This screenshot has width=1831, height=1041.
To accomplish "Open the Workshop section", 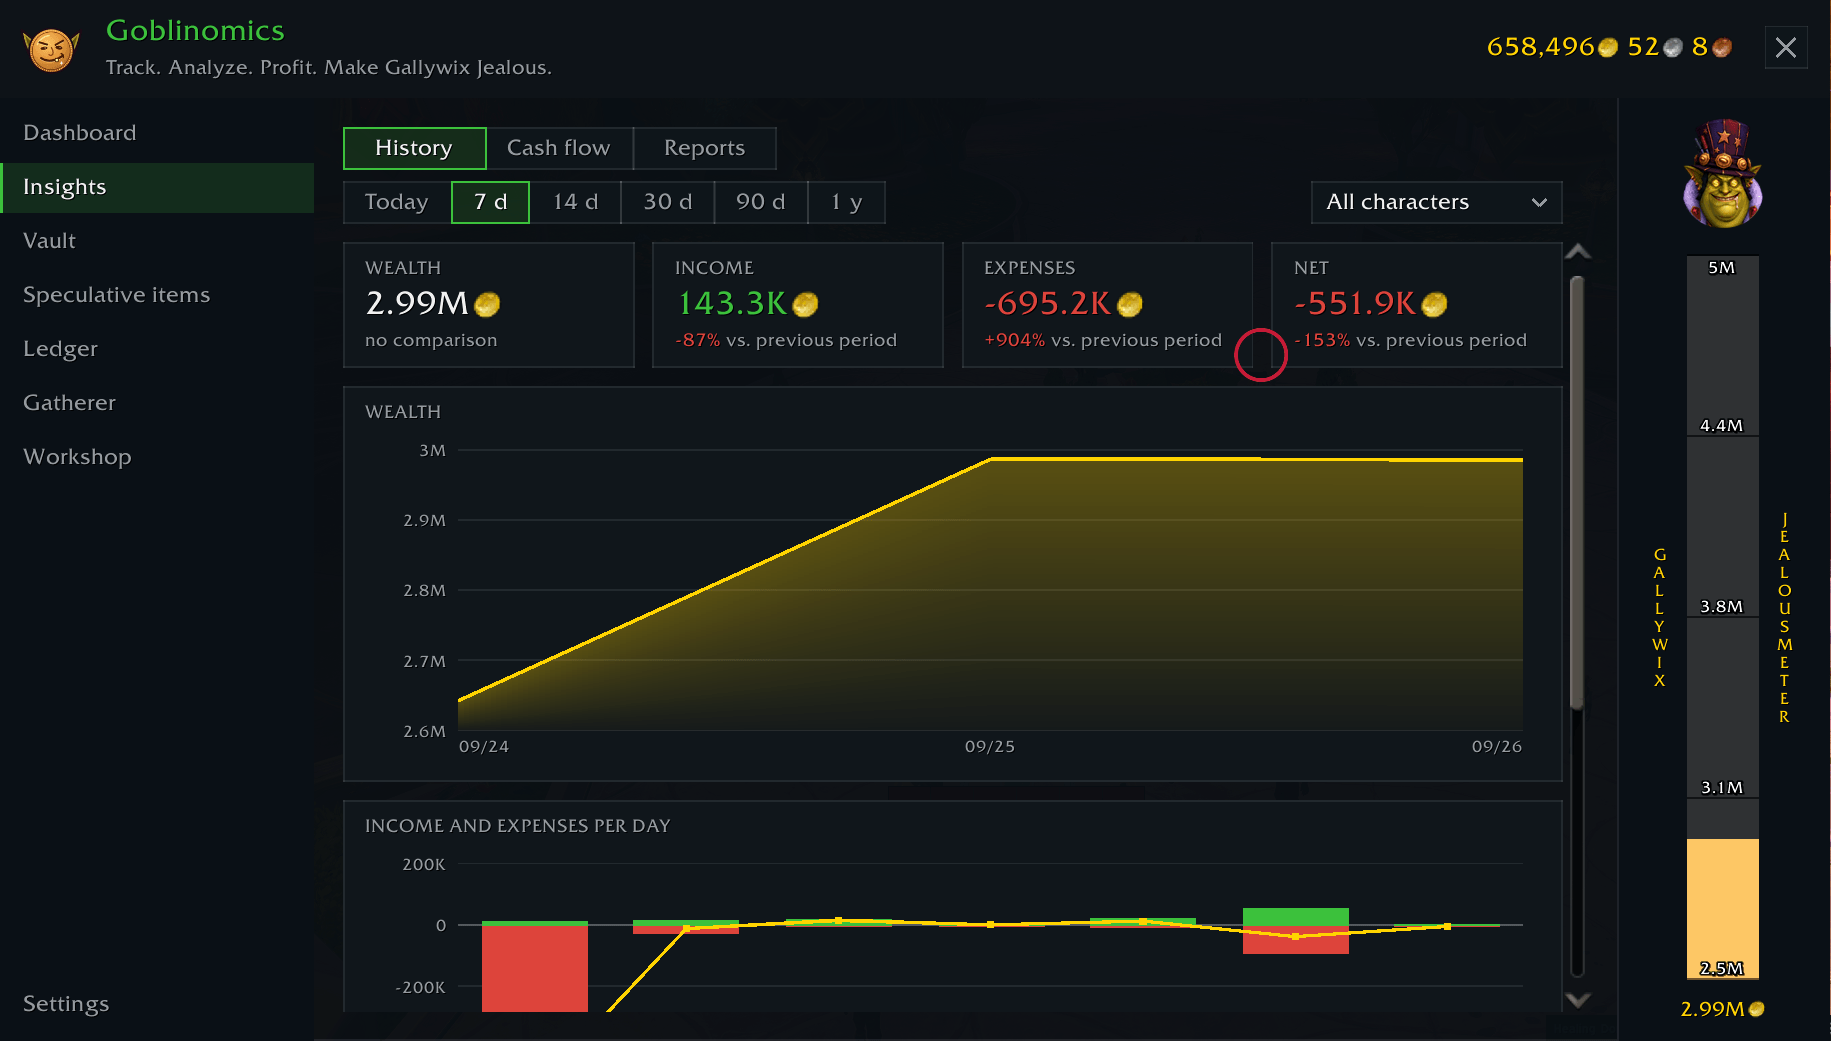I will [157, 457].
